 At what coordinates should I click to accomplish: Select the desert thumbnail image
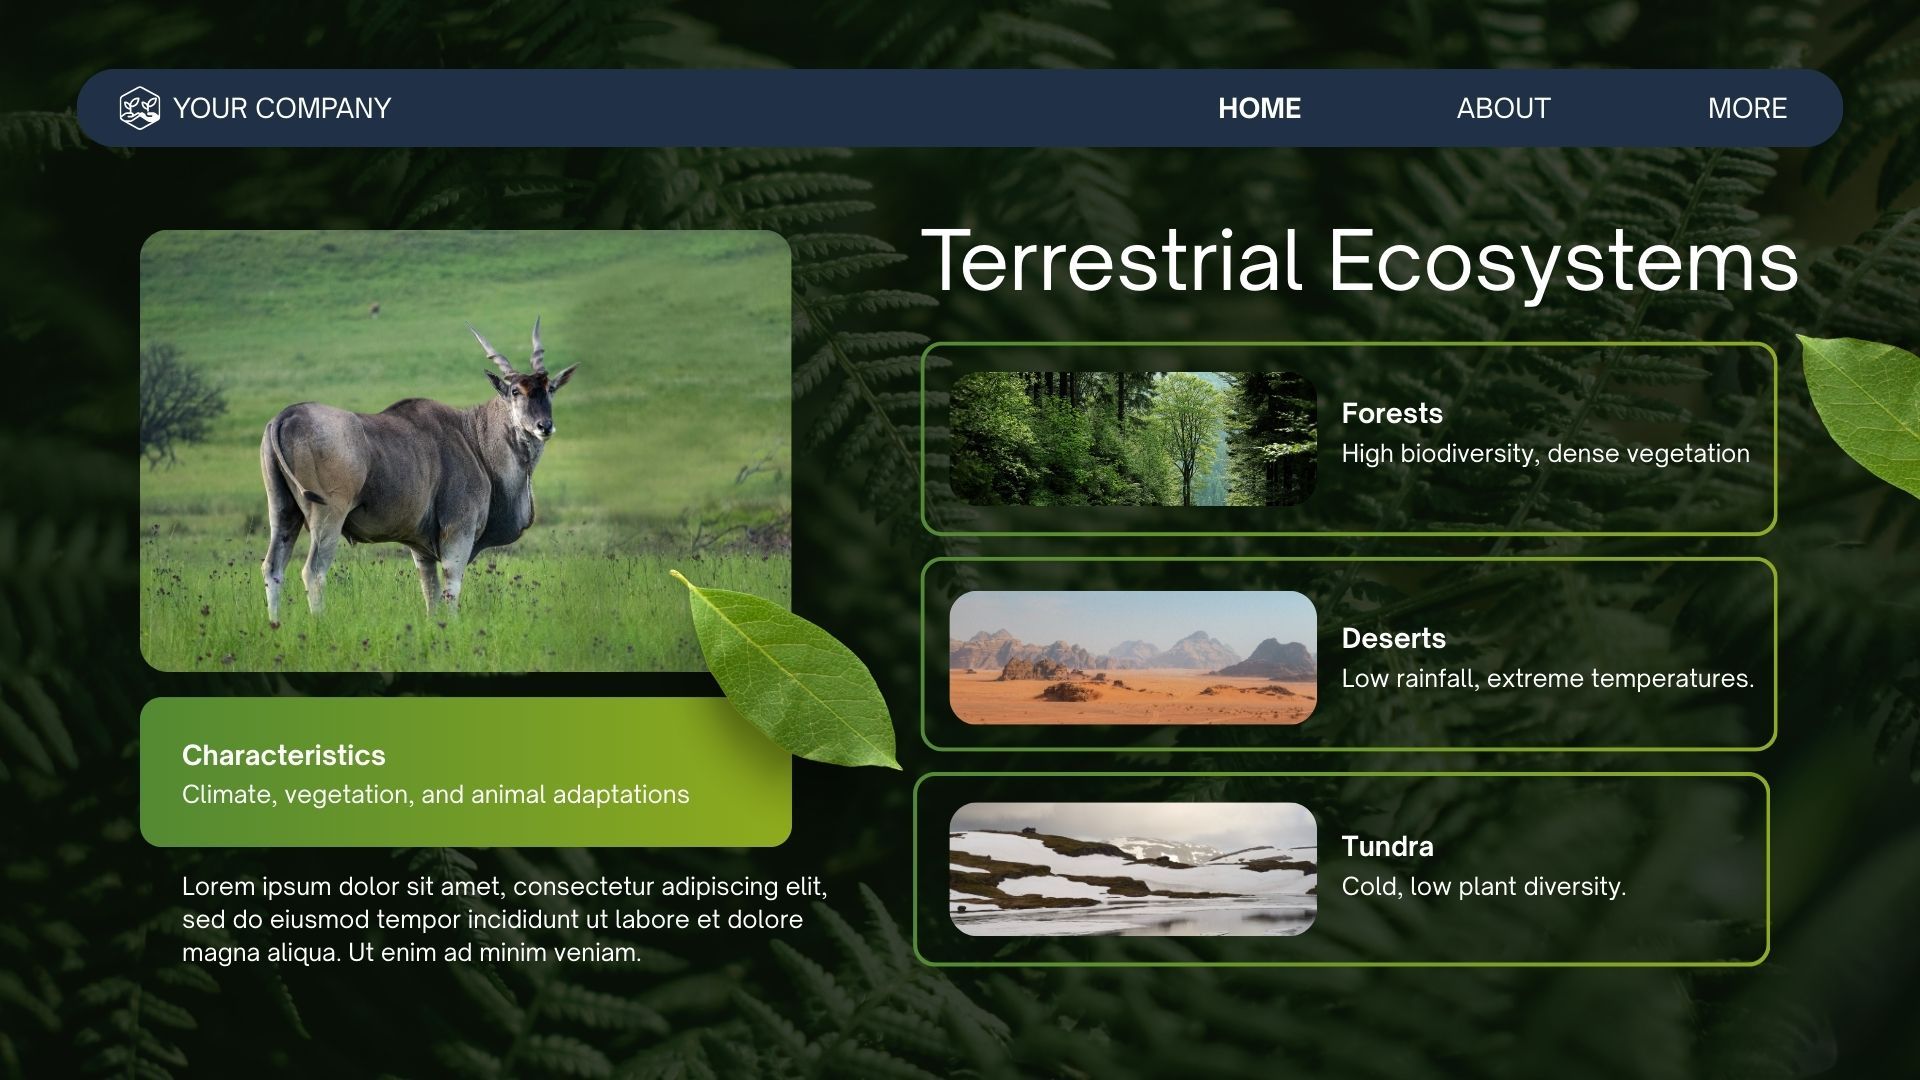point(1132,657)
